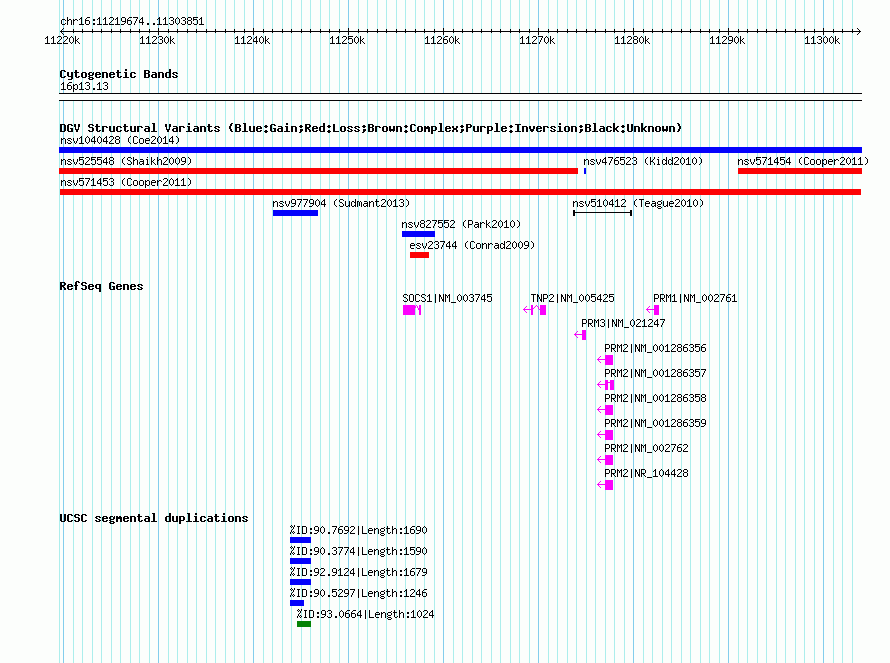Click the PRM2|NR_104428 label text
The height and width of the screenshot is (663, 890).
tap(646, 473)
